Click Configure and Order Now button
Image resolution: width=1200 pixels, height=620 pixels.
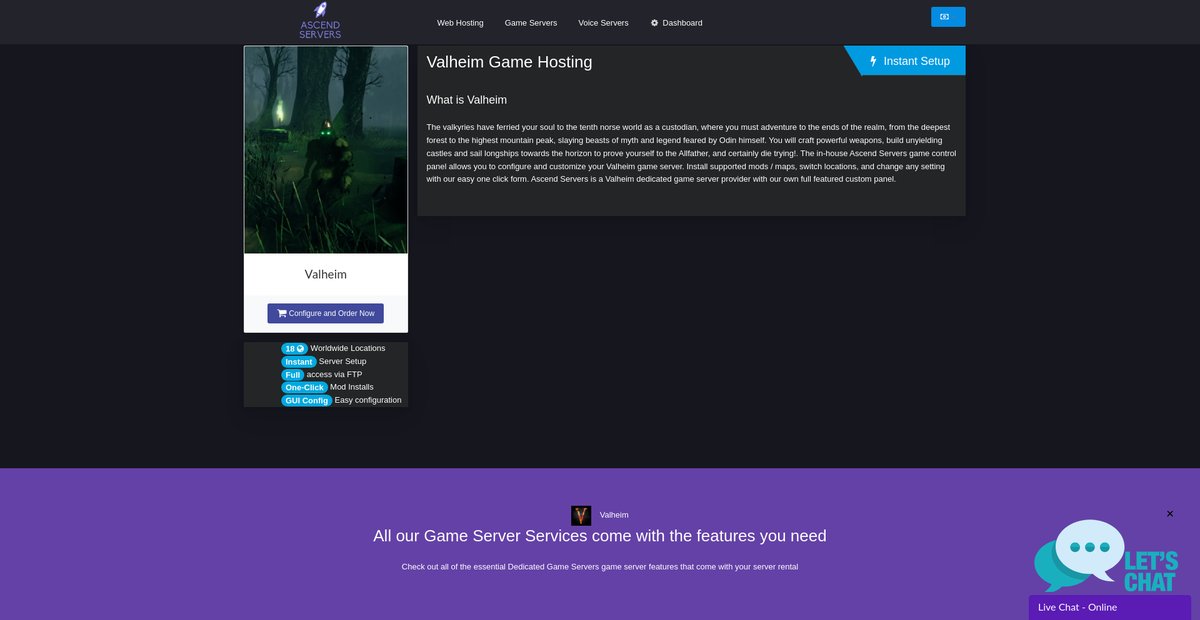pos(325,313)
